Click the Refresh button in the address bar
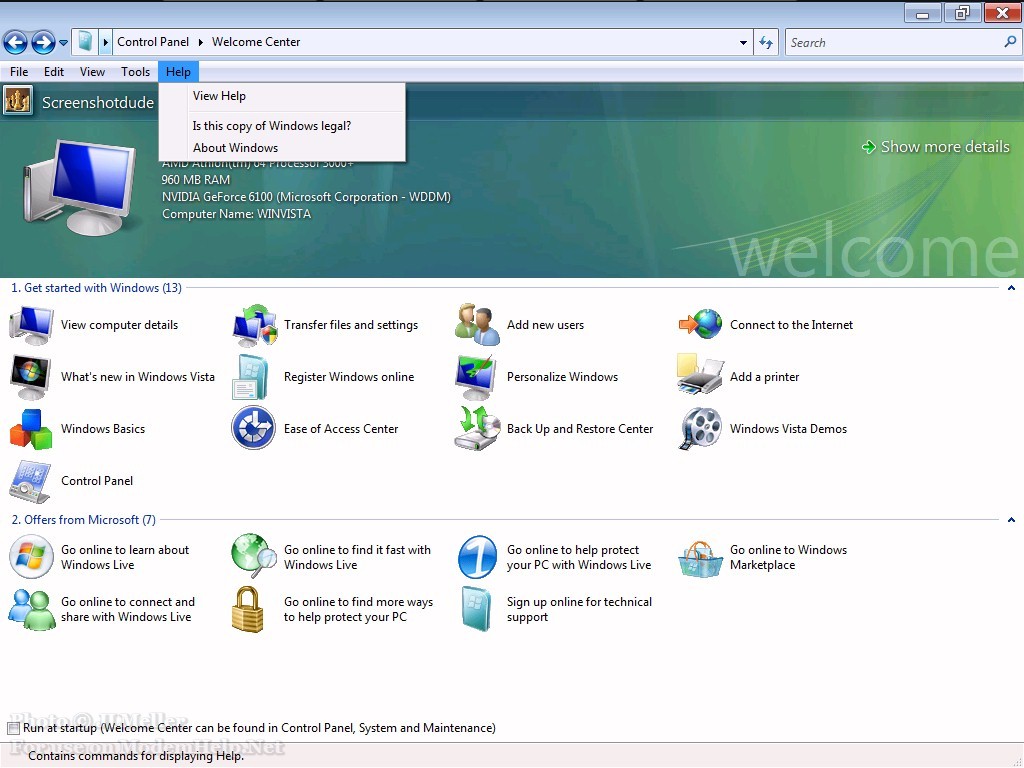This screenshot has height=768, width=1024. click(x=766, y=42)
